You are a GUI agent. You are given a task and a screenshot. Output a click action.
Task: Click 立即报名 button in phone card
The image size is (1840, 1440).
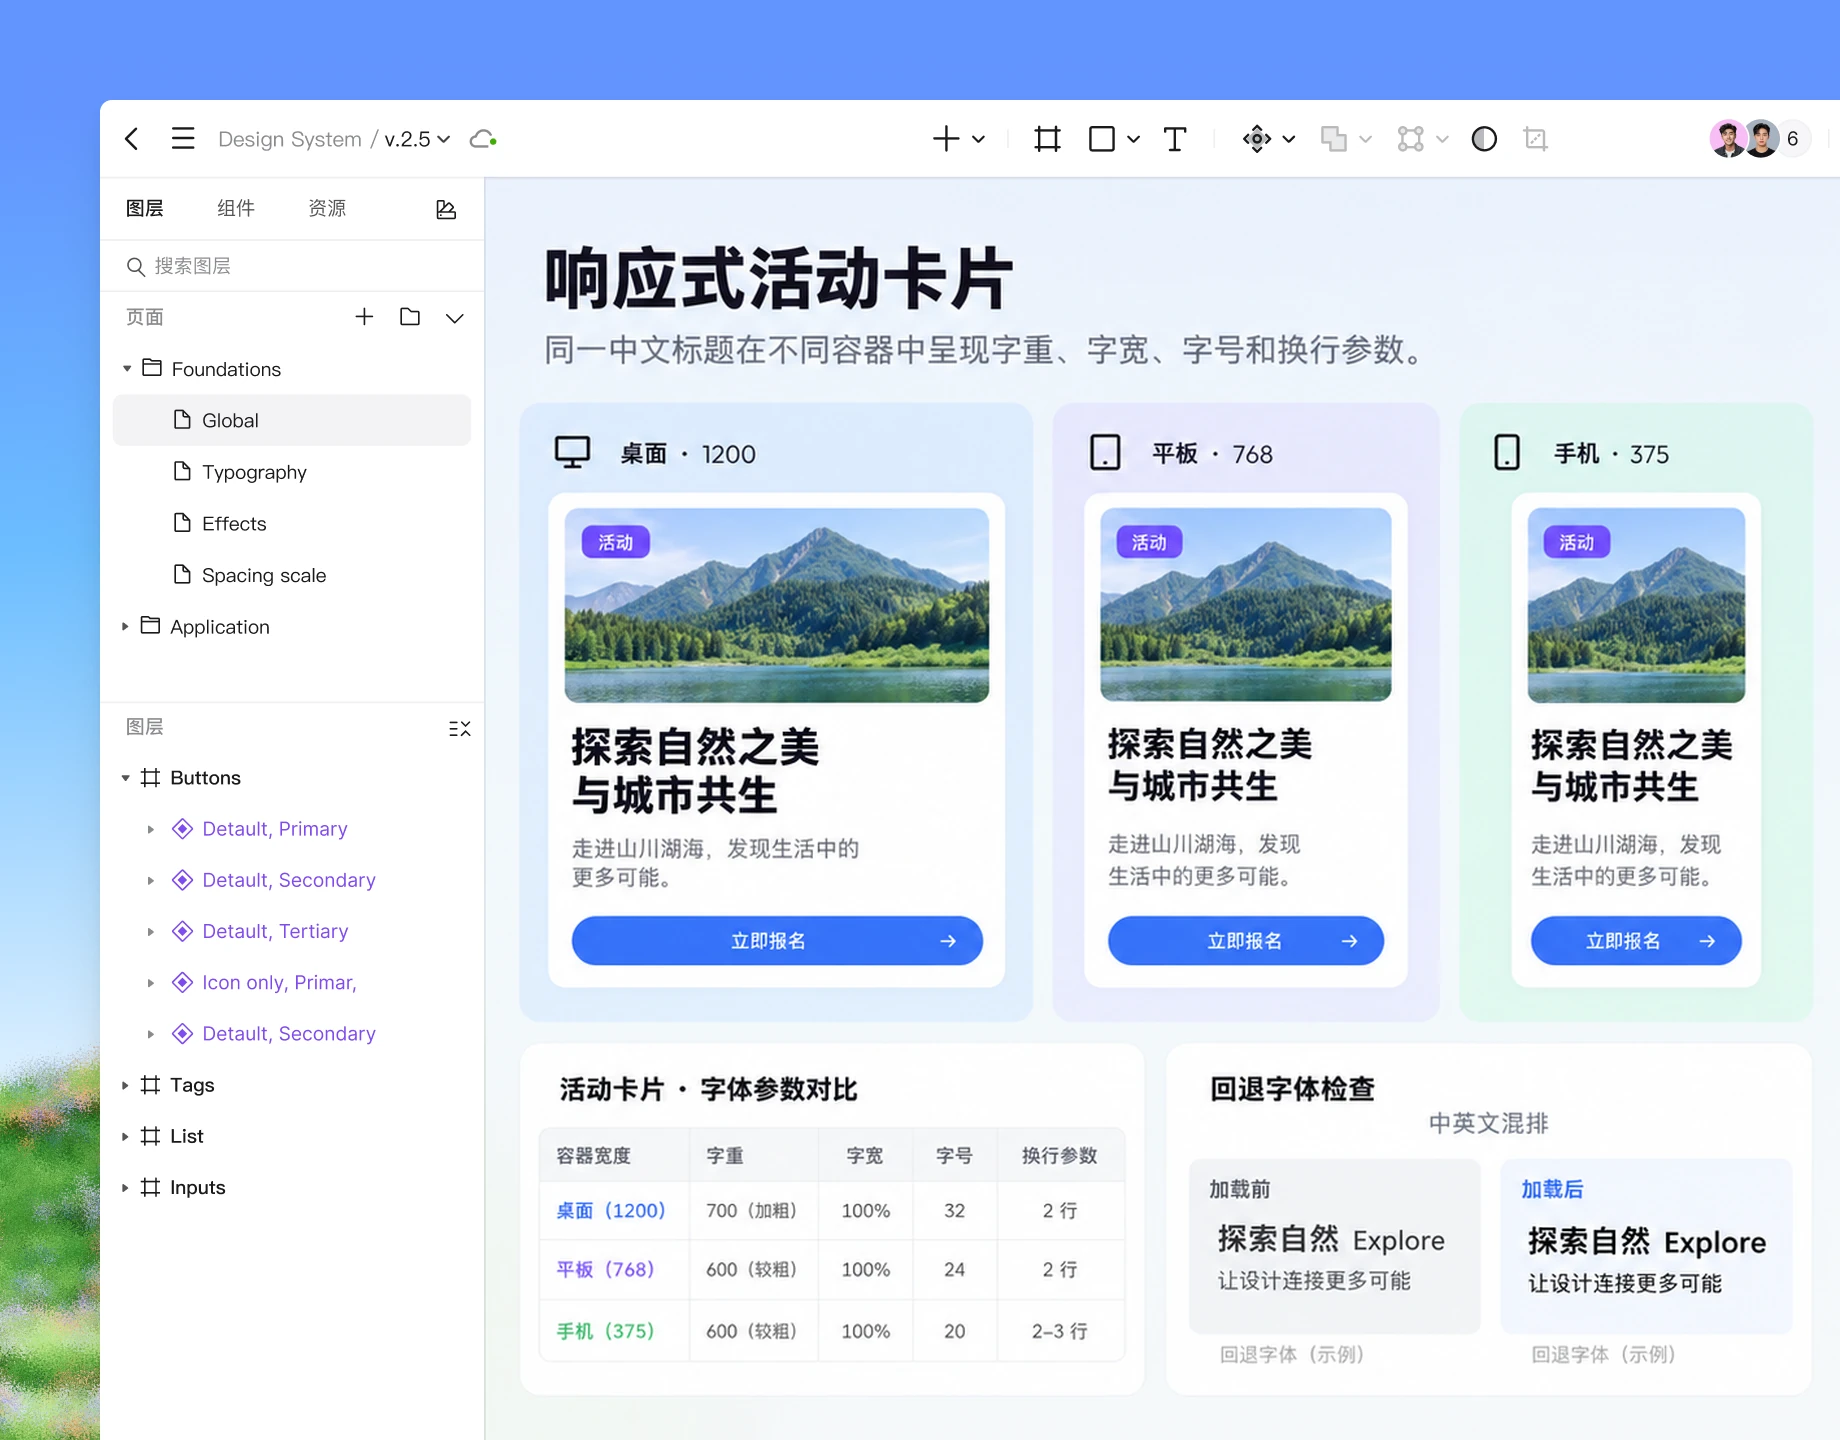pos(1636,941)
